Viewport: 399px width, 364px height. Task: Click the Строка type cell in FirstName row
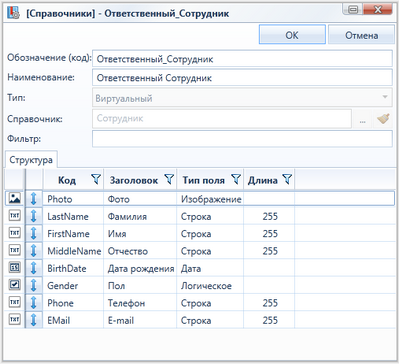210,234
